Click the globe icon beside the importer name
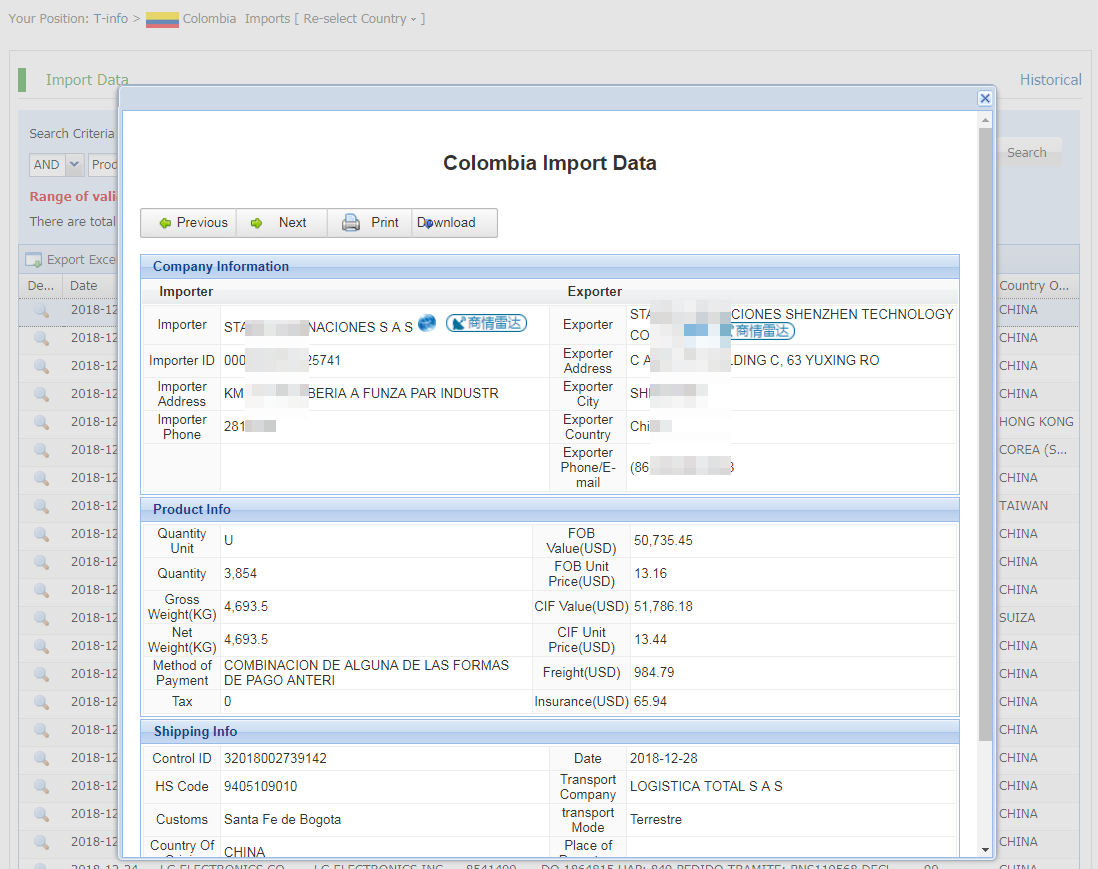This screenshot has height=869, width=1098. coord(427,323)
